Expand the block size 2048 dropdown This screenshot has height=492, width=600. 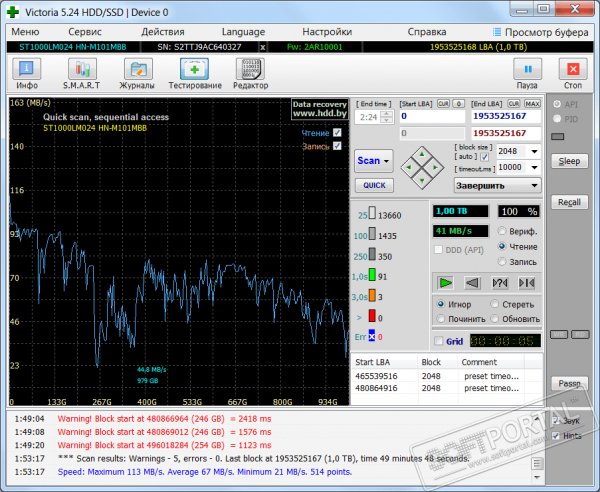(x=534, y=152)
